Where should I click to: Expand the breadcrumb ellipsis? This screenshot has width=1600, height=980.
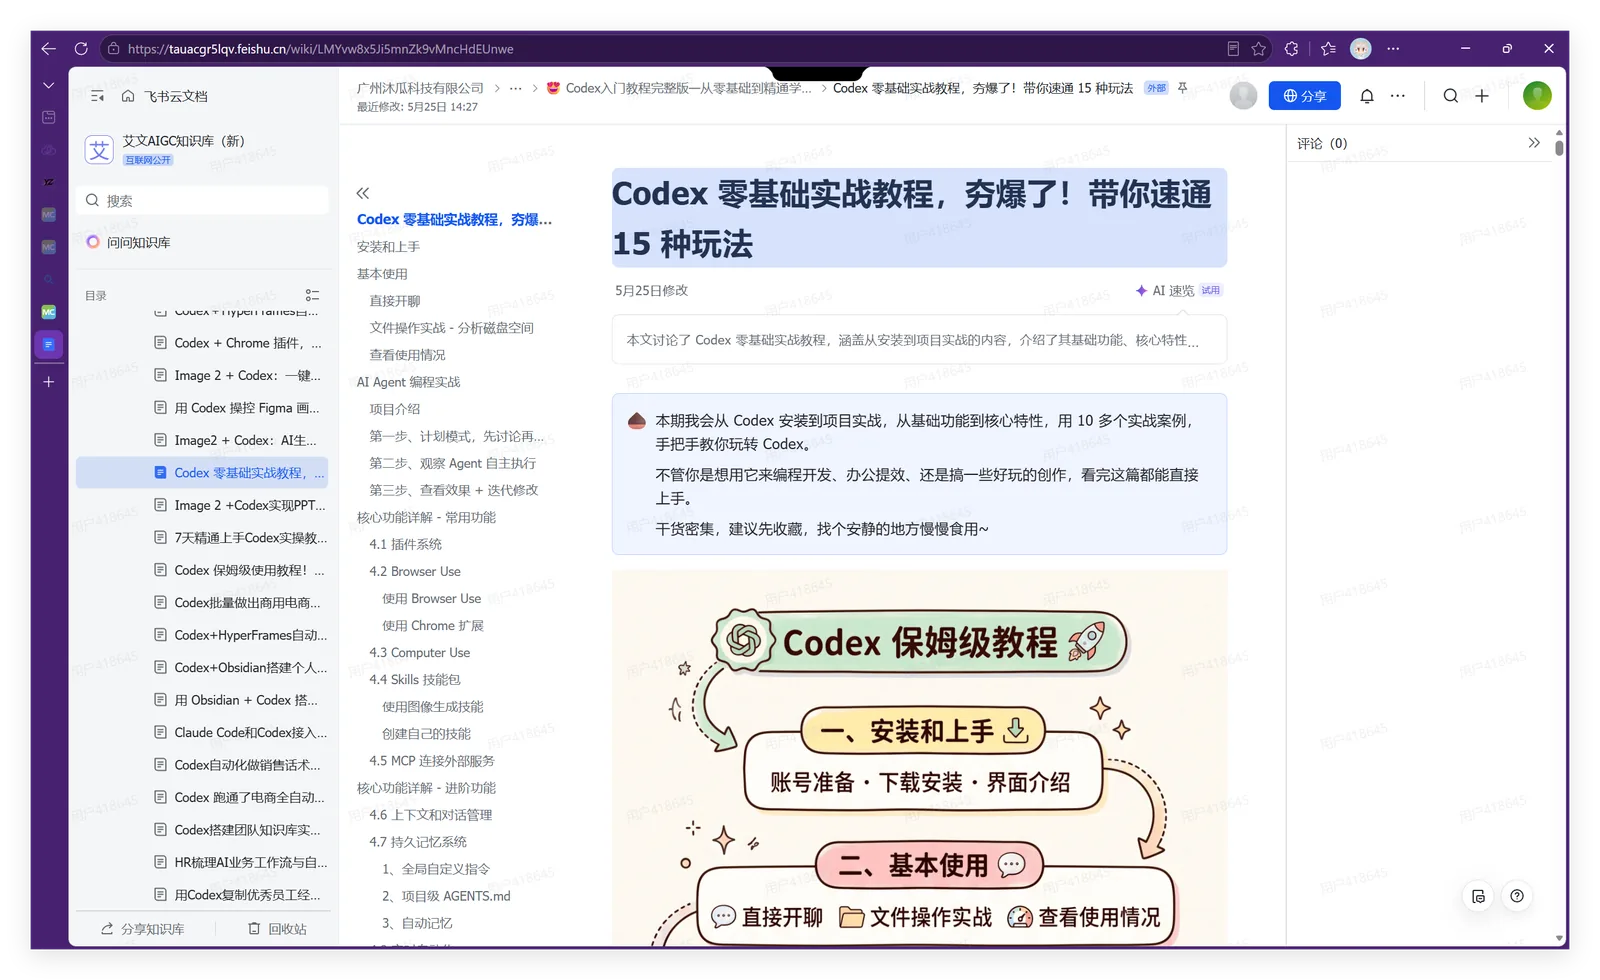pos(515,88)
